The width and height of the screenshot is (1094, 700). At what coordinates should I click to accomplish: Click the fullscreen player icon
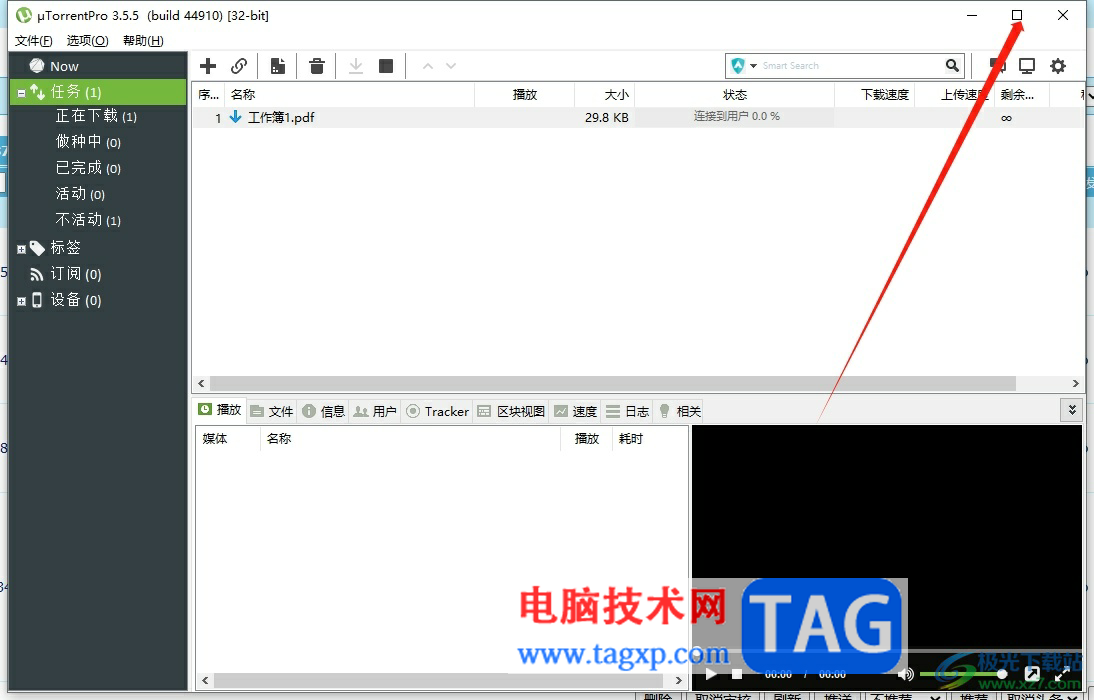(1062, 674)
